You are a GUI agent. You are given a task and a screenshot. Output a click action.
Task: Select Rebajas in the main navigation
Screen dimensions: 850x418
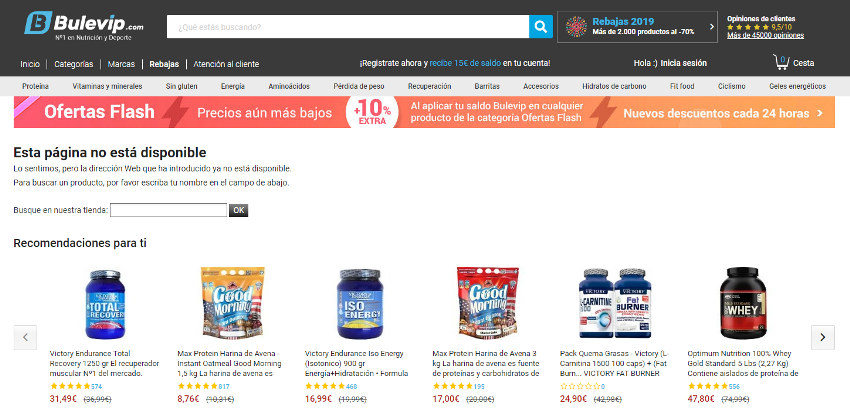tap(164, 64)
